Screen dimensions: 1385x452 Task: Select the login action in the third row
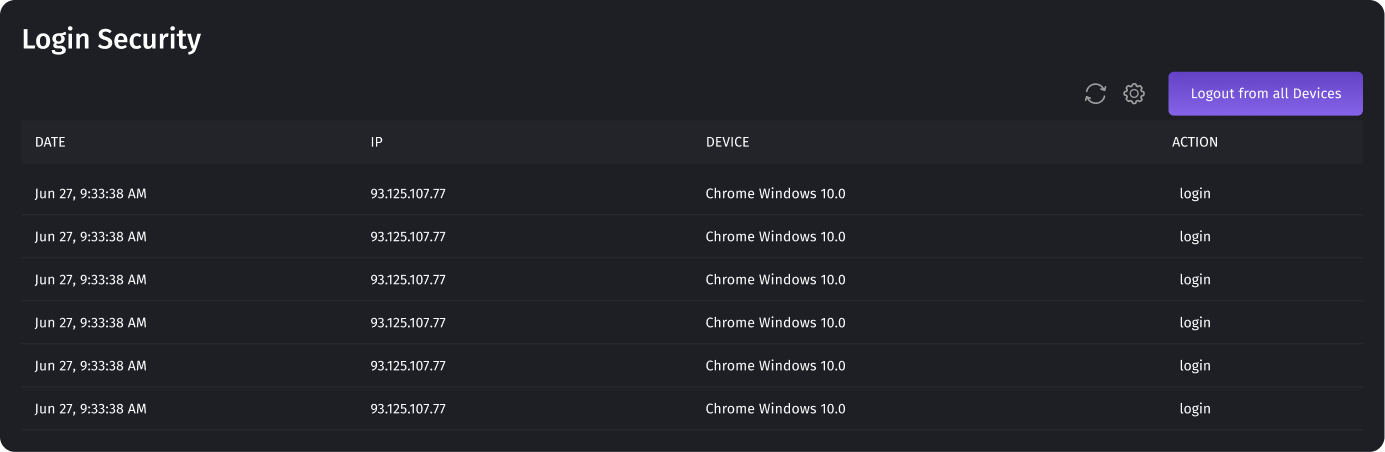click(x=1195, y=280)
